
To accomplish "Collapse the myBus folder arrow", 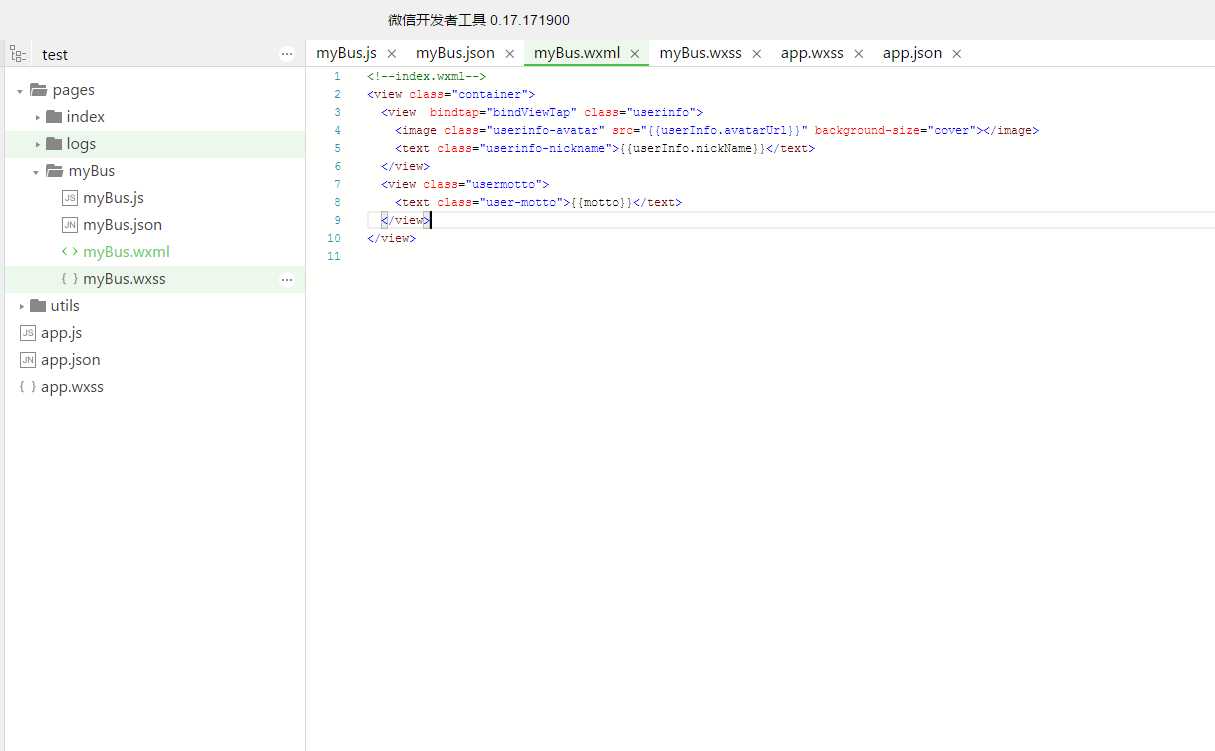I will pos(36,172).
